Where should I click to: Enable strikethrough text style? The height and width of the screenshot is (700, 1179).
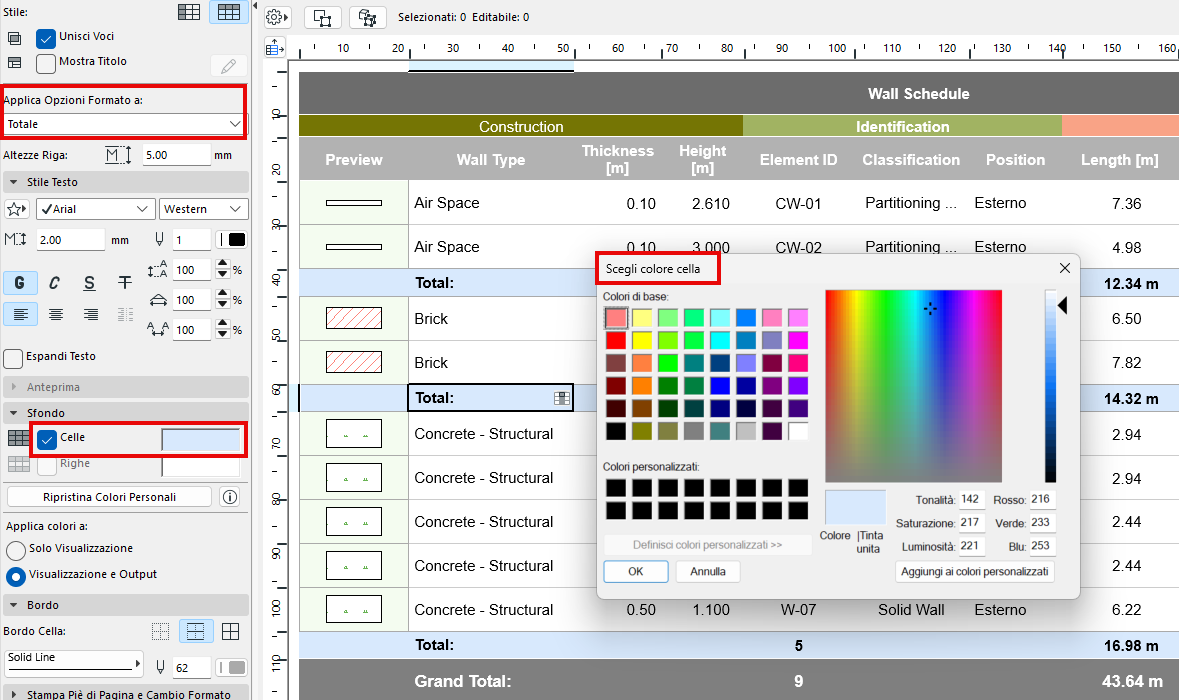125,283
